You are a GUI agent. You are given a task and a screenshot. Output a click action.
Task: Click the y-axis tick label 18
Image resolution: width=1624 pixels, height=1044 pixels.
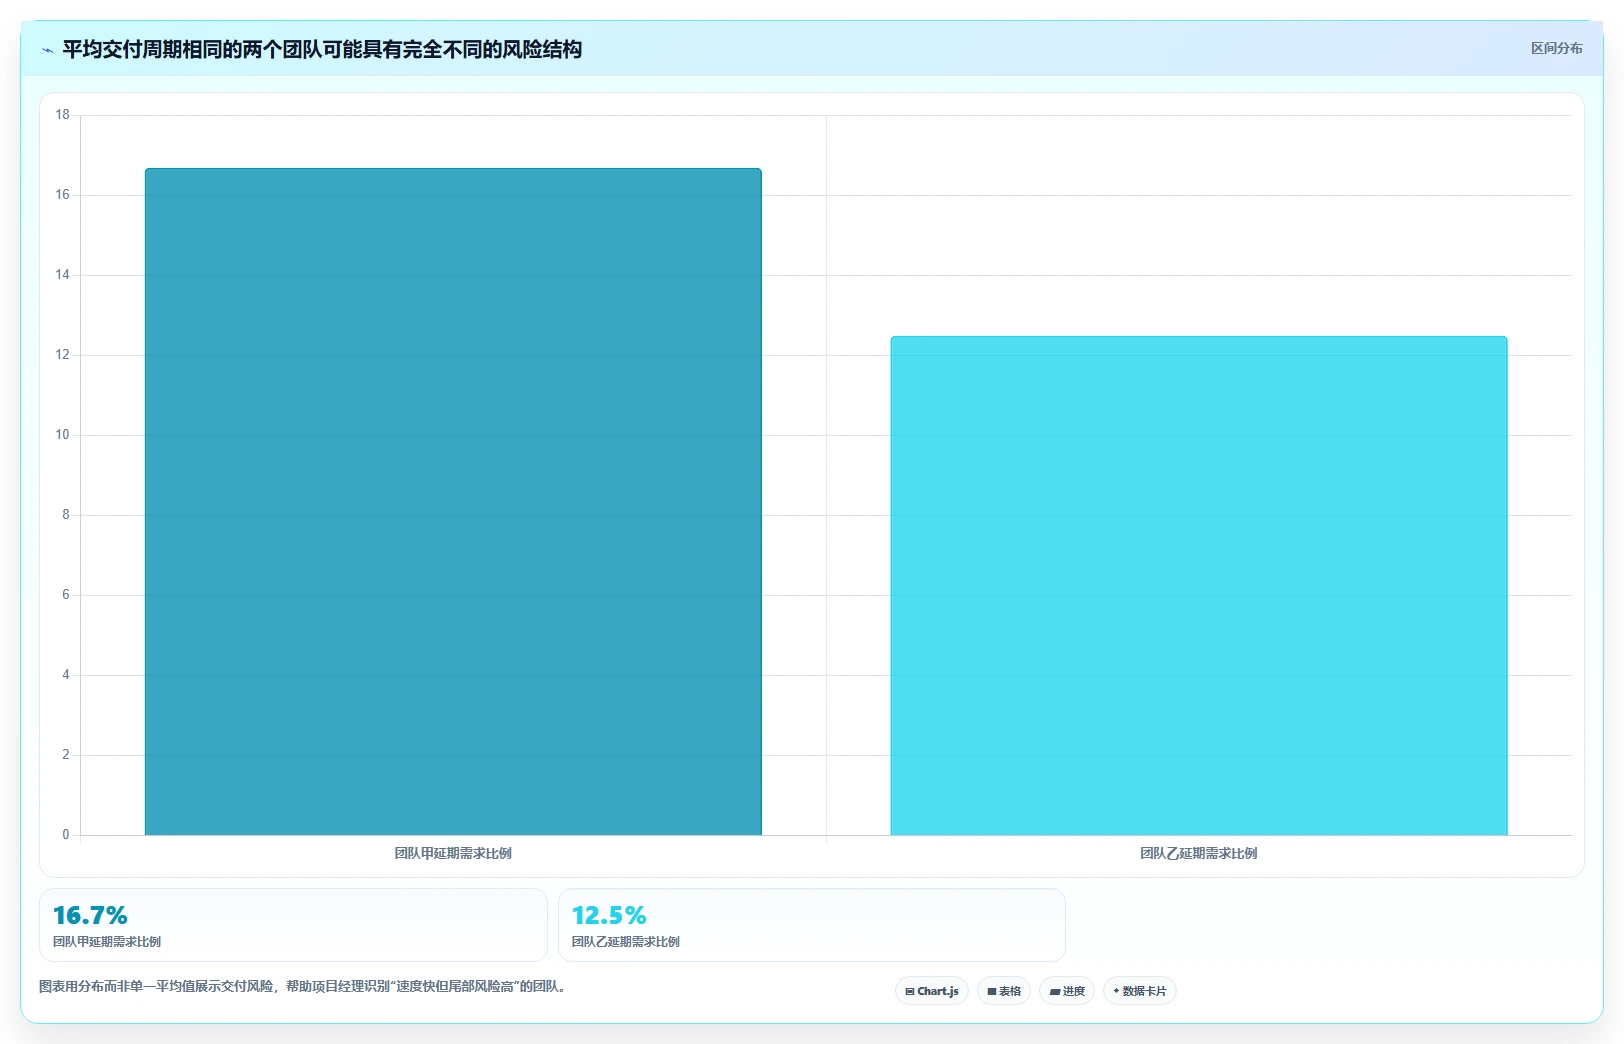coord(63,115)
